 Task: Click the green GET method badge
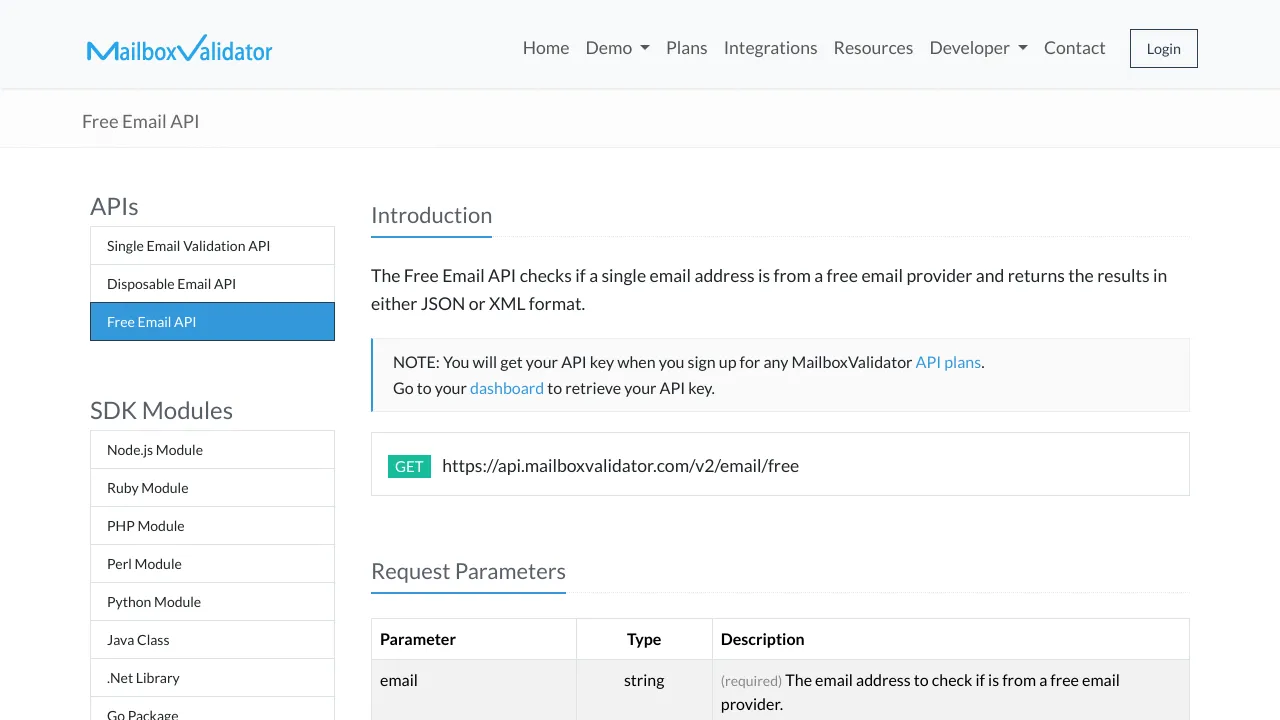click(409, 466)
